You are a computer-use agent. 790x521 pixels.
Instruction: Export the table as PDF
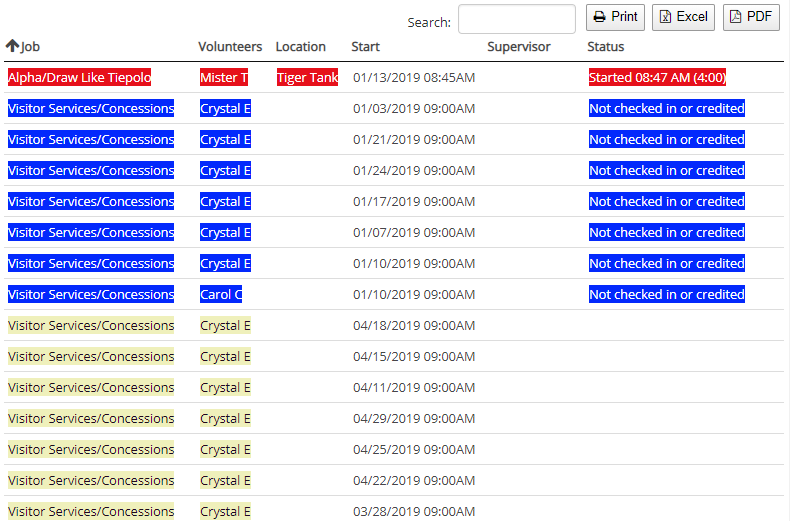(x=751, y=17)
